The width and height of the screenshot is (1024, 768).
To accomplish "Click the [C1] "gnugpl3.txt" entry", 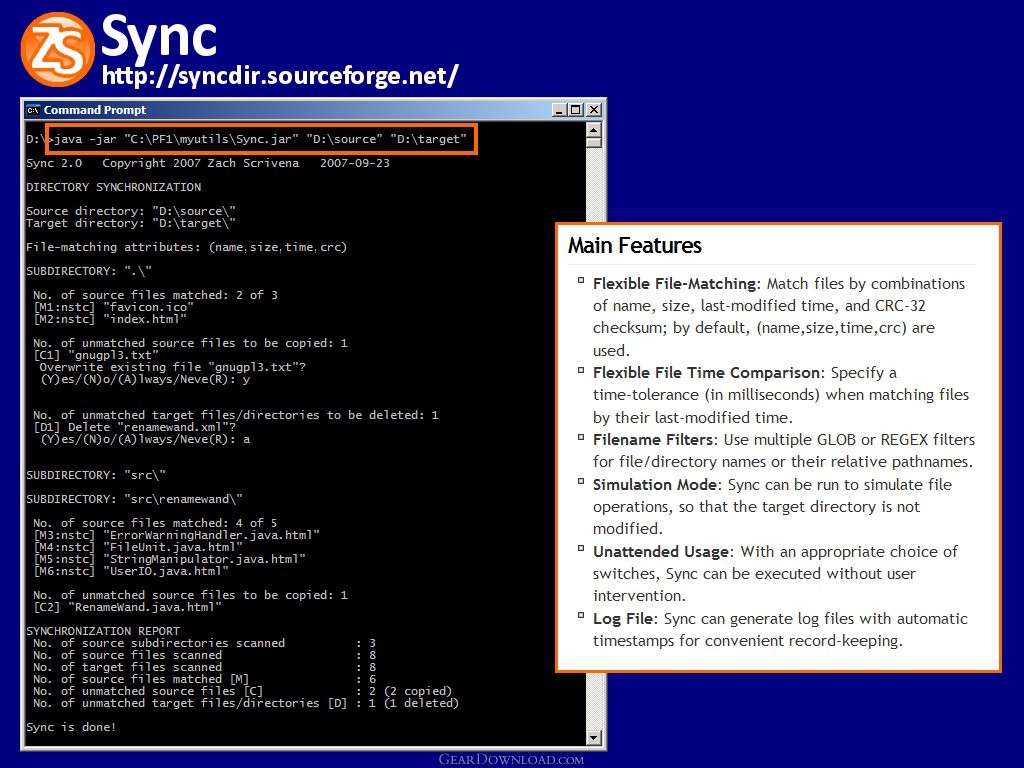I will [x=96, y=355].
